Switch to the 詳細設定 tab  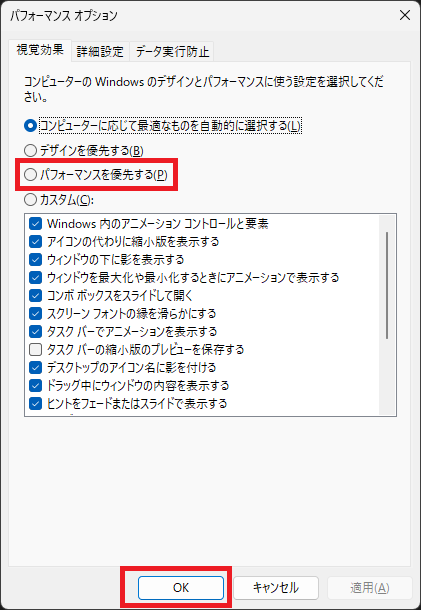pyautogui.click(x=100, y=52)
